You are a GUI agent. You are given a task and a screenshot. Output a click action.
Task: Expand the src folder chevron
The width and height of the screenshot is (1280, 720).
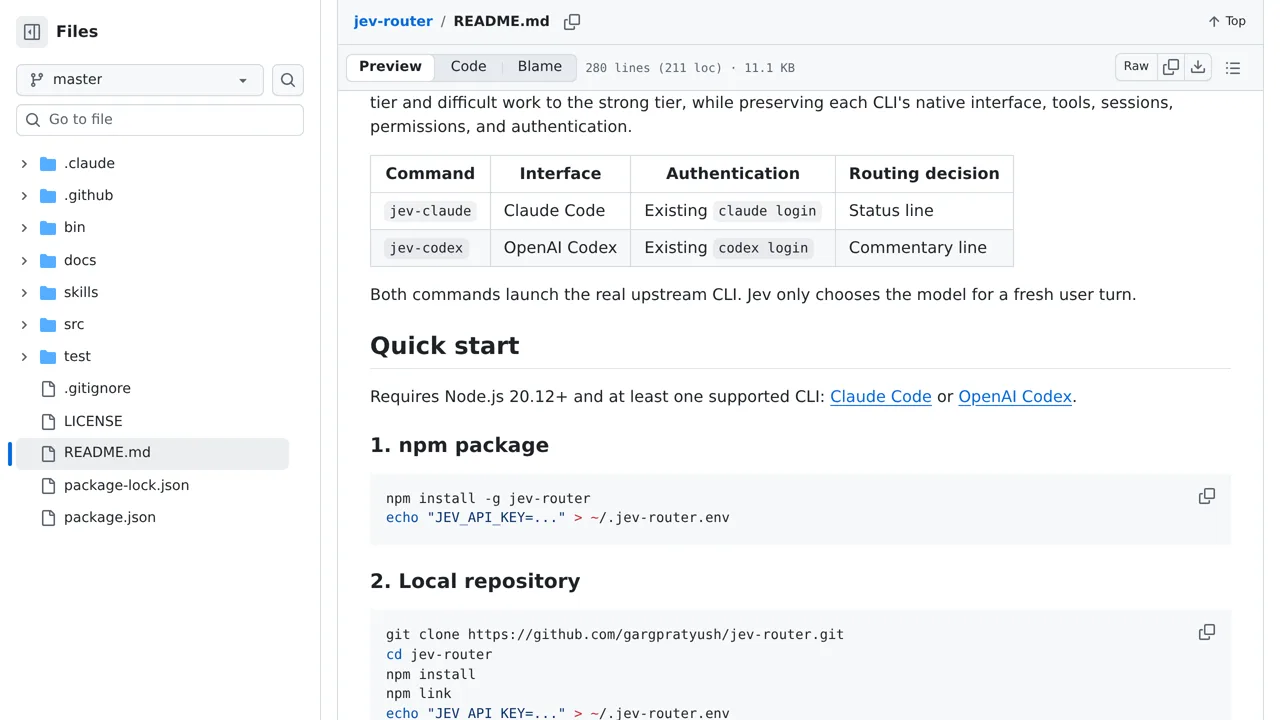(24, 325)
